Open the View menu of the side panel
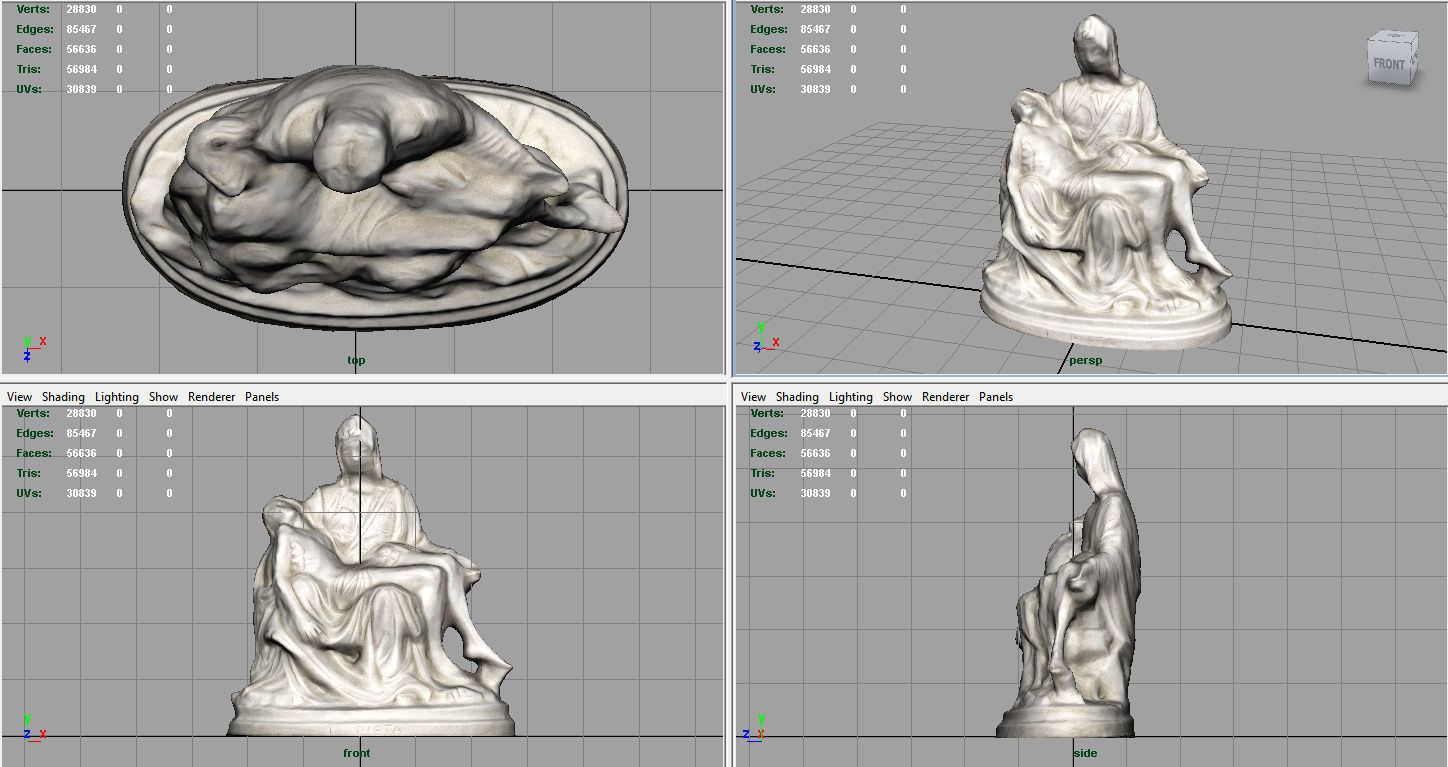Viewport: 1448px width, 767px height. tap(753, 397)
